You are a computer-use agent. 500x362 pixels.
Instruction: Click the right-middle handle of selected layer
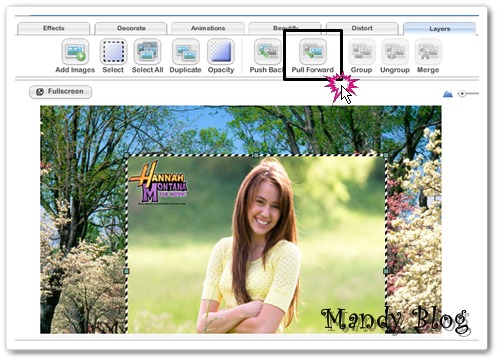point(386,271)
